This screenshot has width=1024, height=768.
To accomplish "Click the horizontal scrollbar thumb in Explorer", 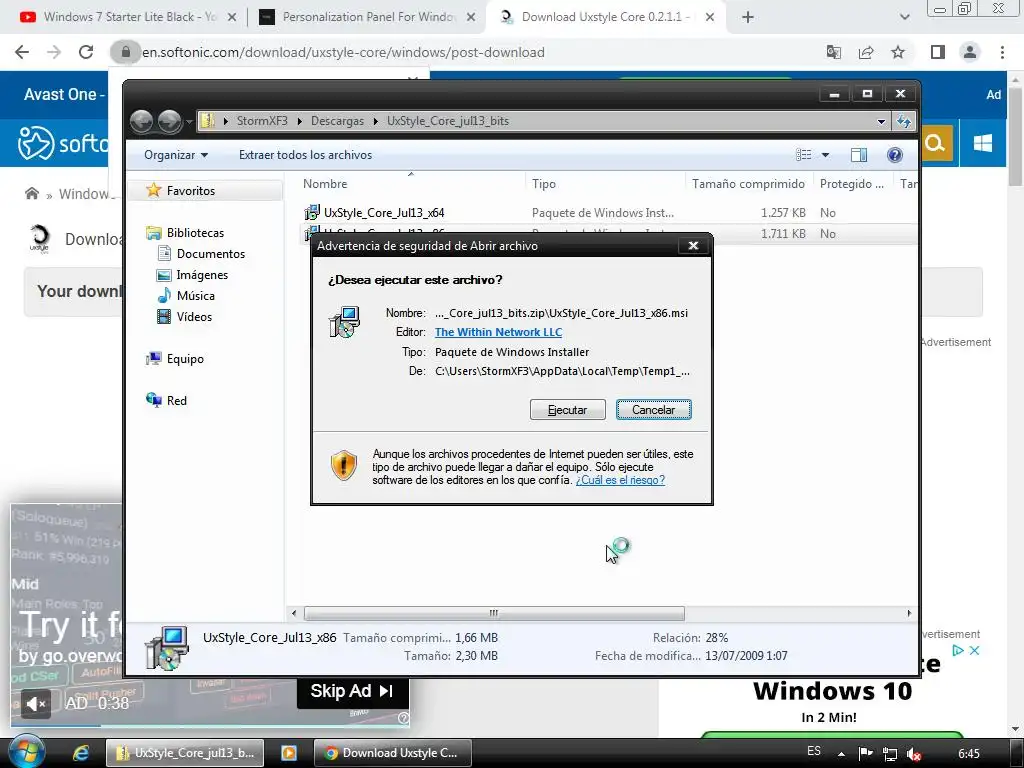I will pos(494,613).
